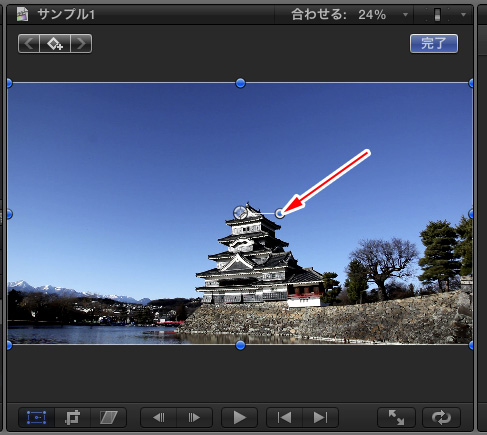The image size is (487, 435).
Task: Select the Distort tool icon
Action: [109, 417]
